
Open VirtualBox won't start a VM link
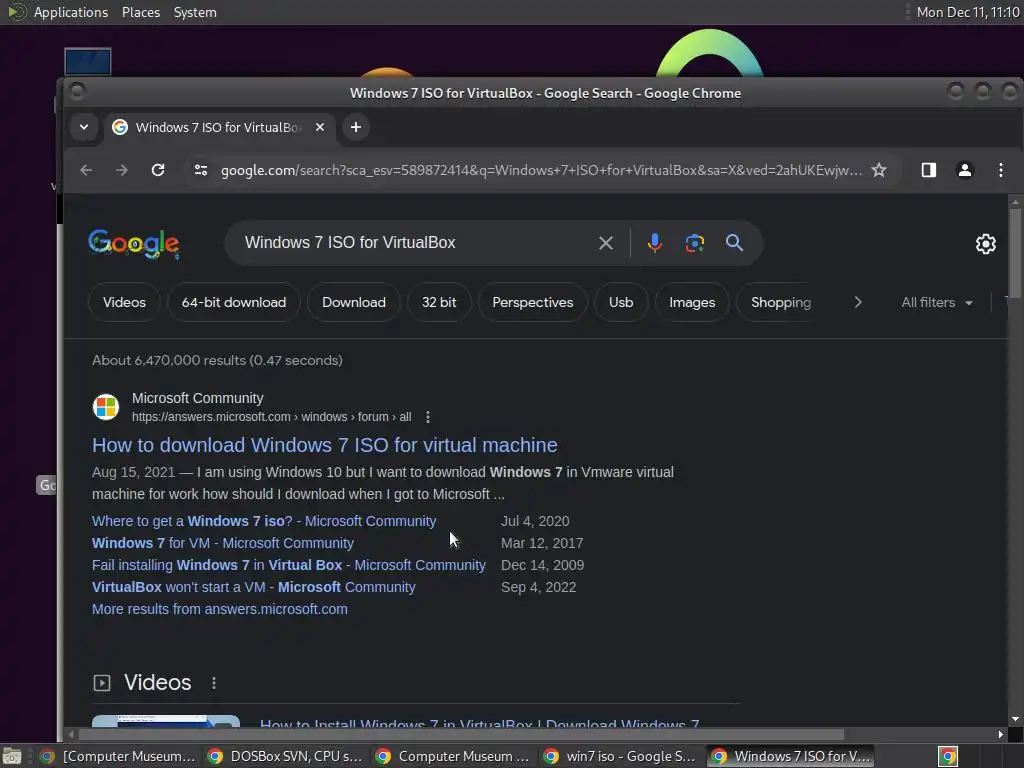click(253, 587)
